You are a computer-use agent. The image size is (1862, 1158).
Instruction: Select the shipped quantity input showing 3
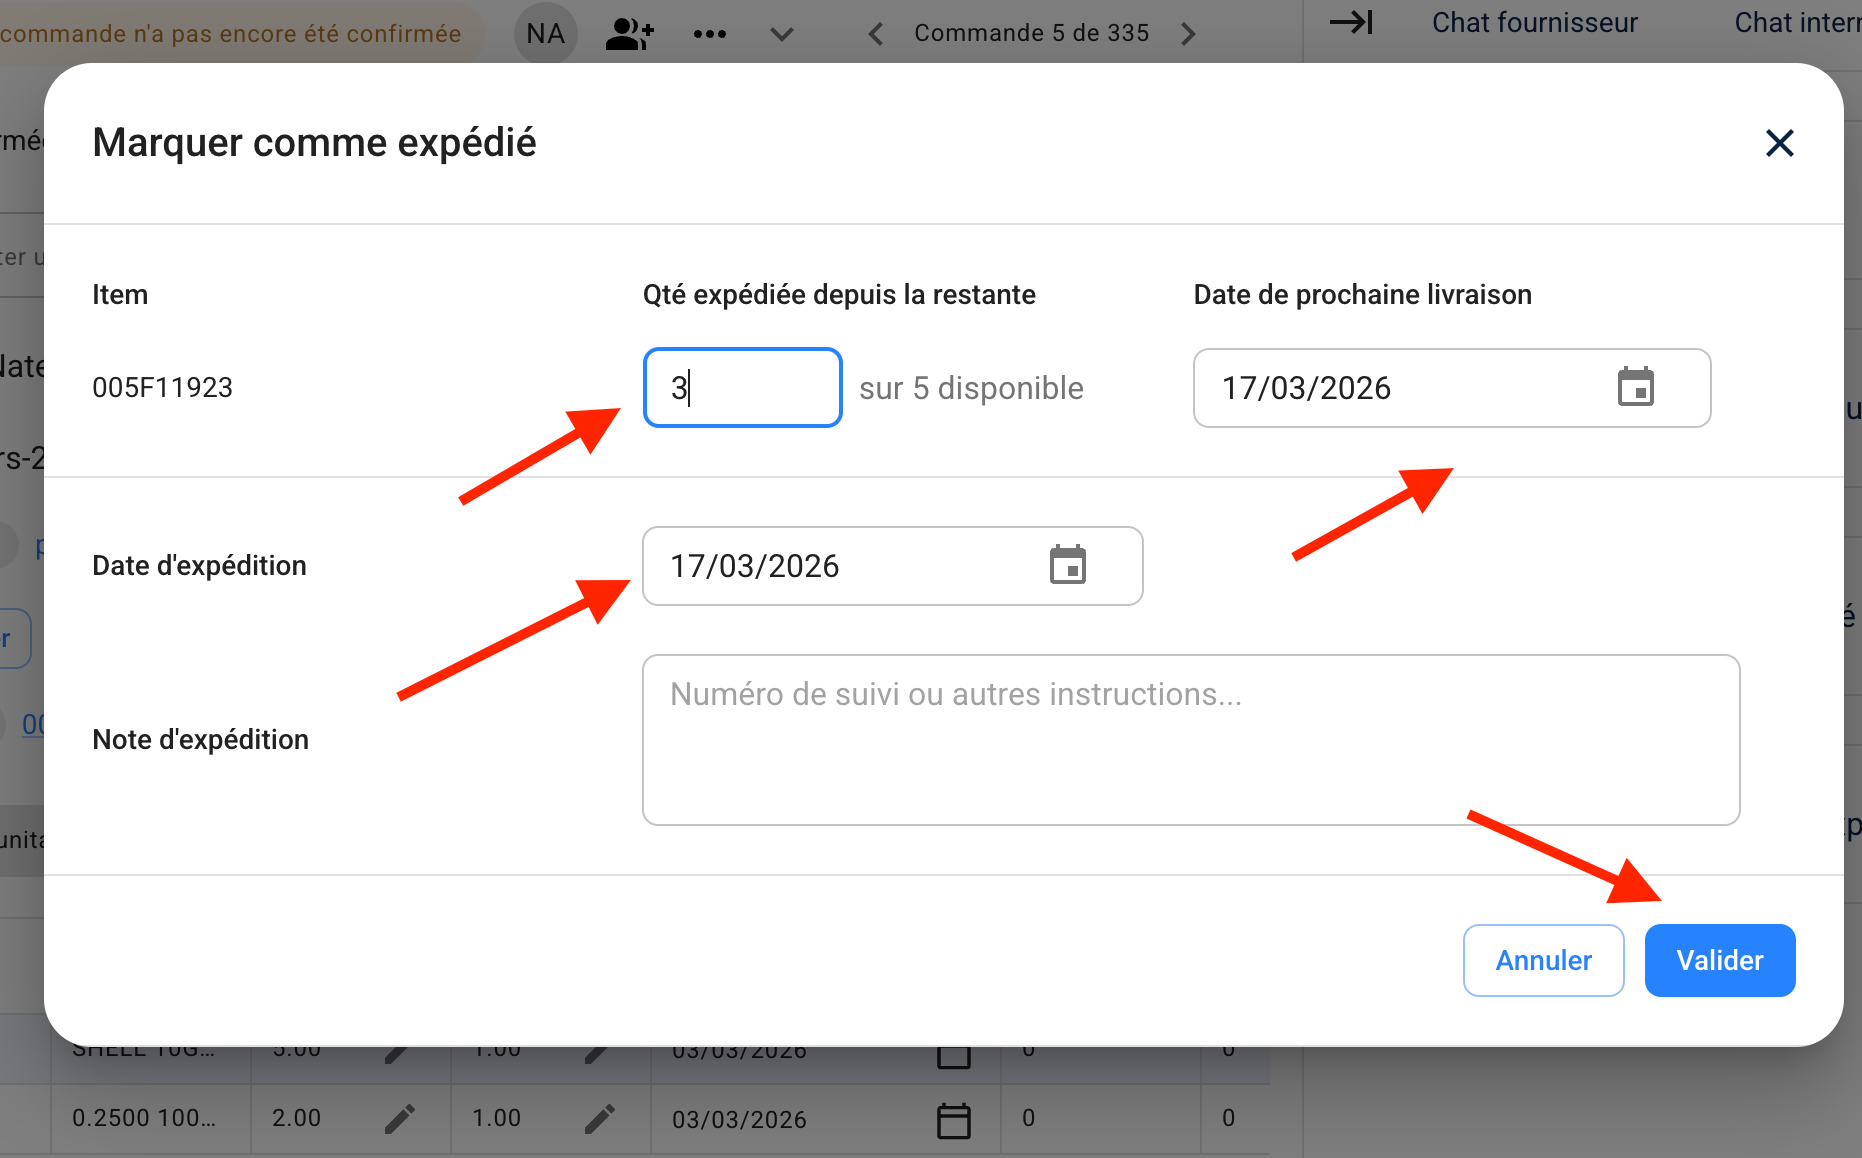(x=742, y=388)
